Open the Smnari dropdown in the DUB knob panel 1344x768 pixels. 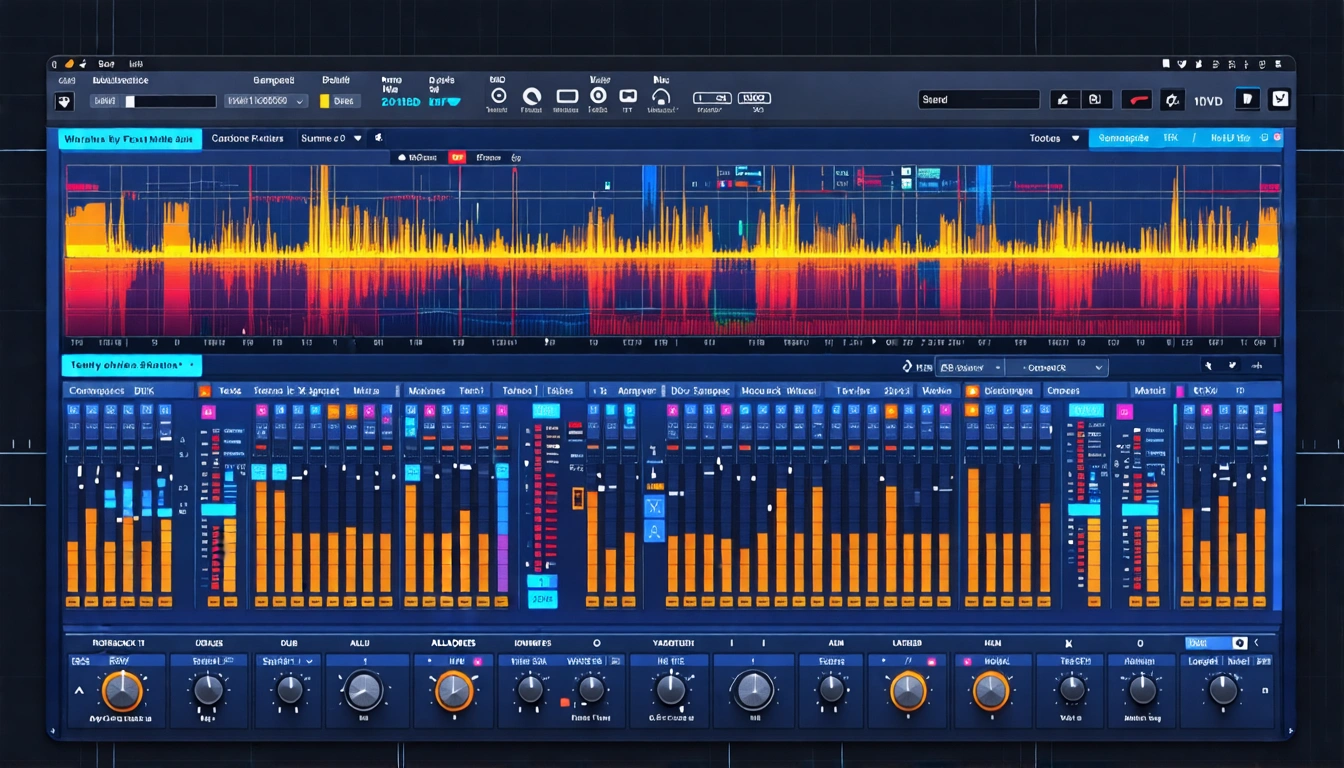[288, 661]
